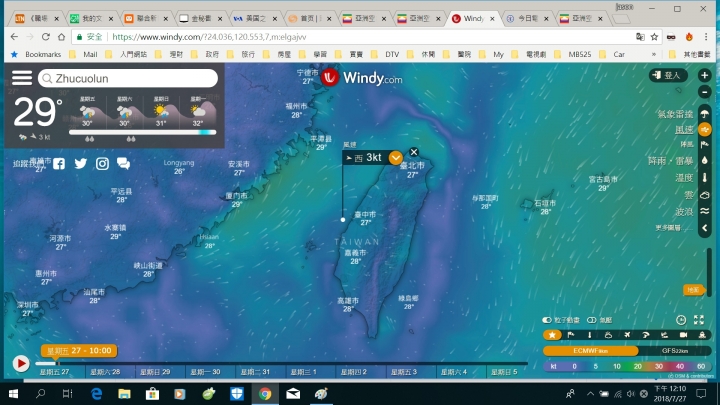This screenshot has width=720, height=405.
Task: Enter fullscreen map mode
Action: click(x=699, y=320)
